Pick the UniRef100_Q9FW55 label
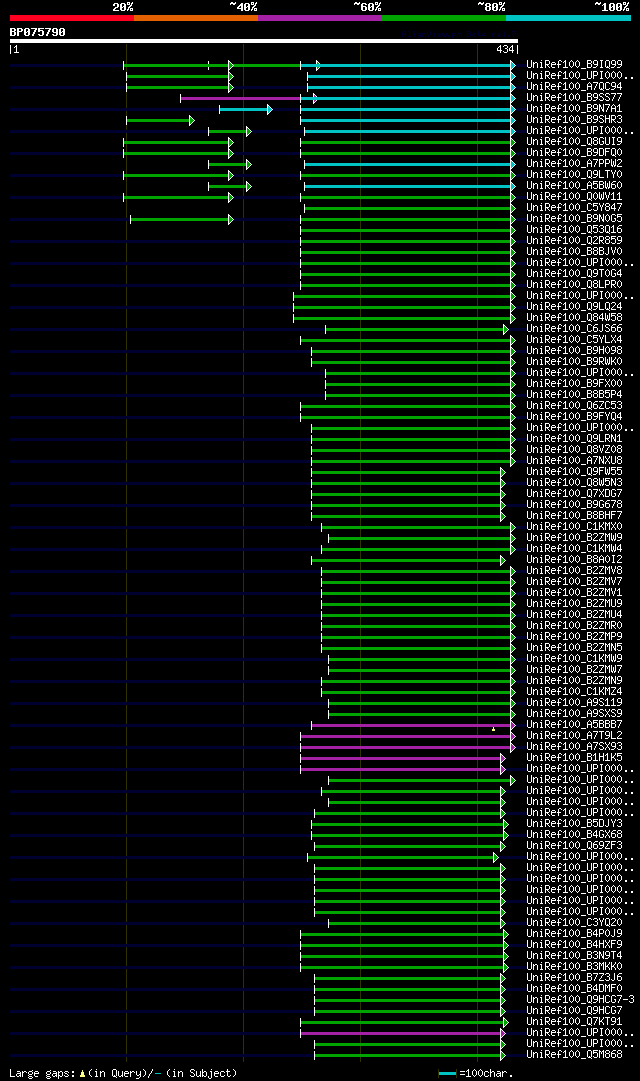This screenshot has height=1081, width=640. pyautogui.click(x=574, y=472)
